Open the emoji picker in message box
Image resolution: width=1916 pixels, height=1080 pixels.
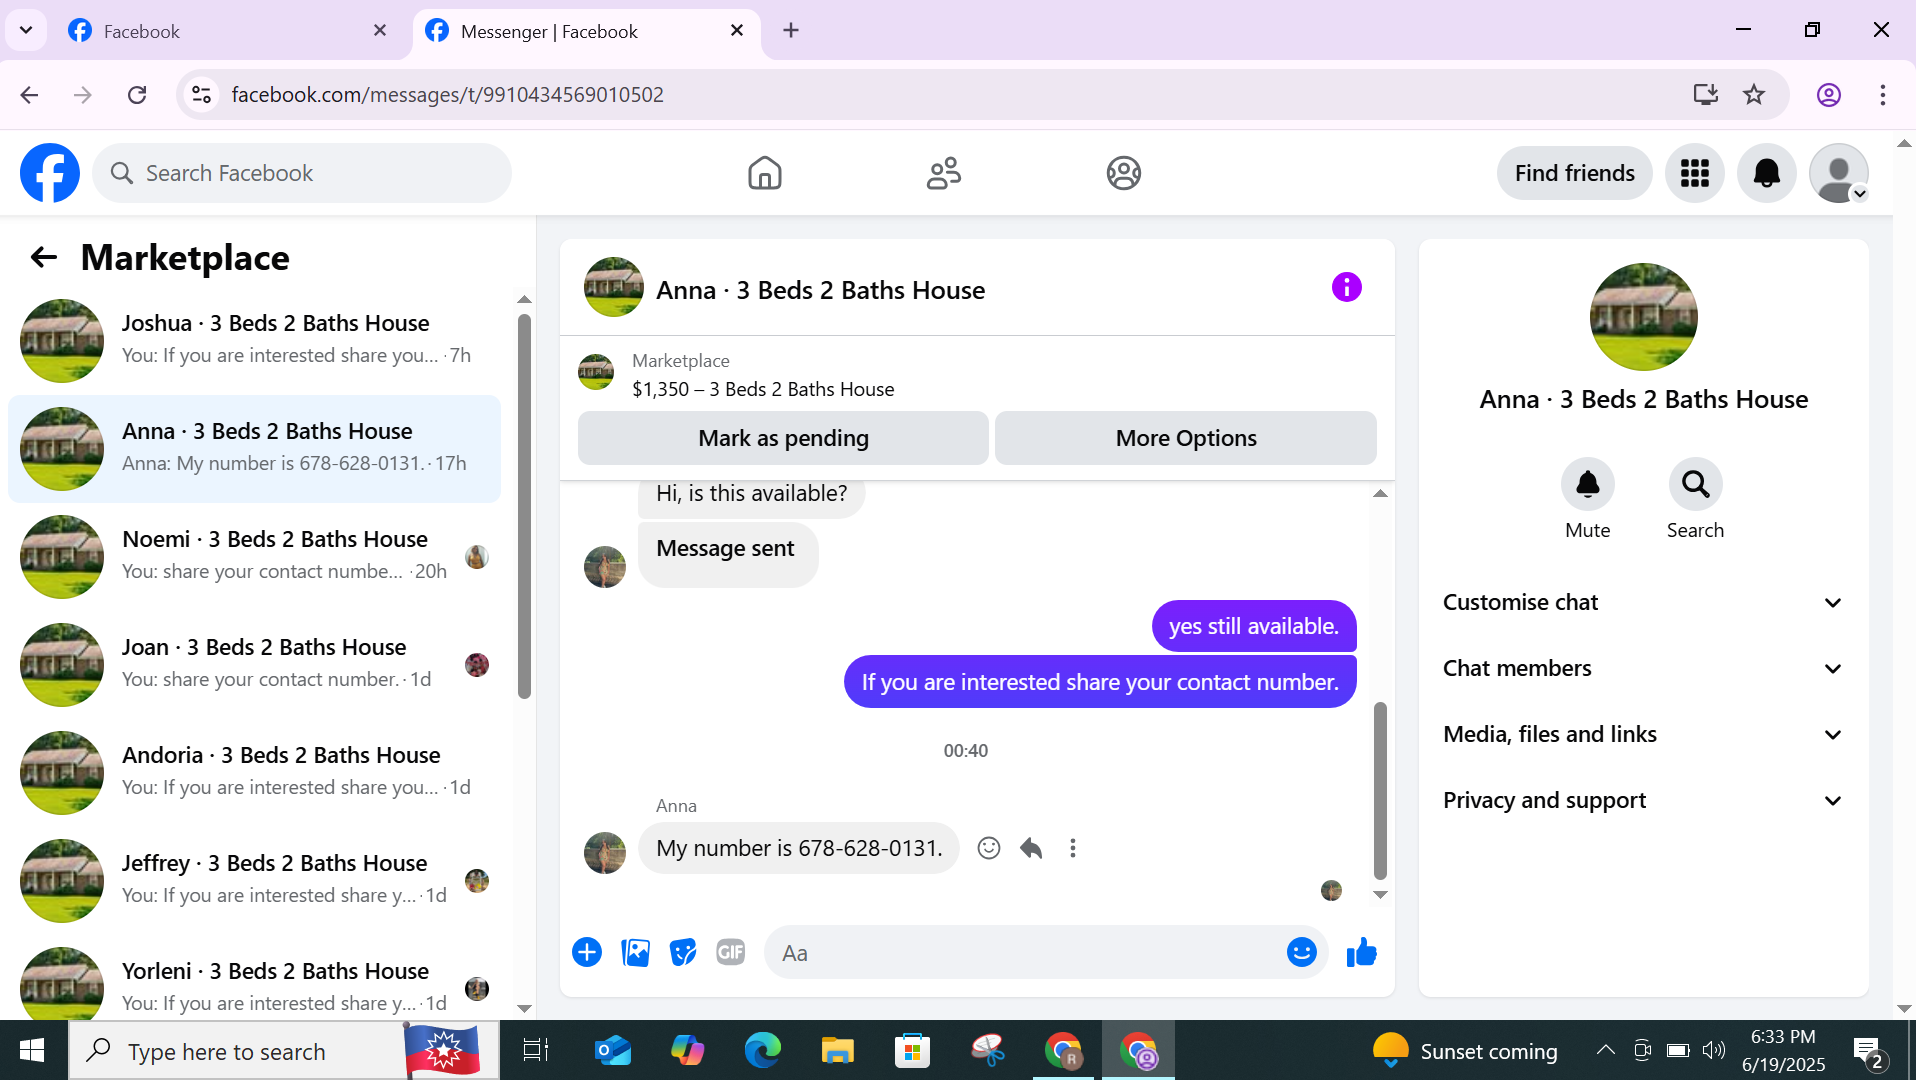click(x=1301, y=952)
